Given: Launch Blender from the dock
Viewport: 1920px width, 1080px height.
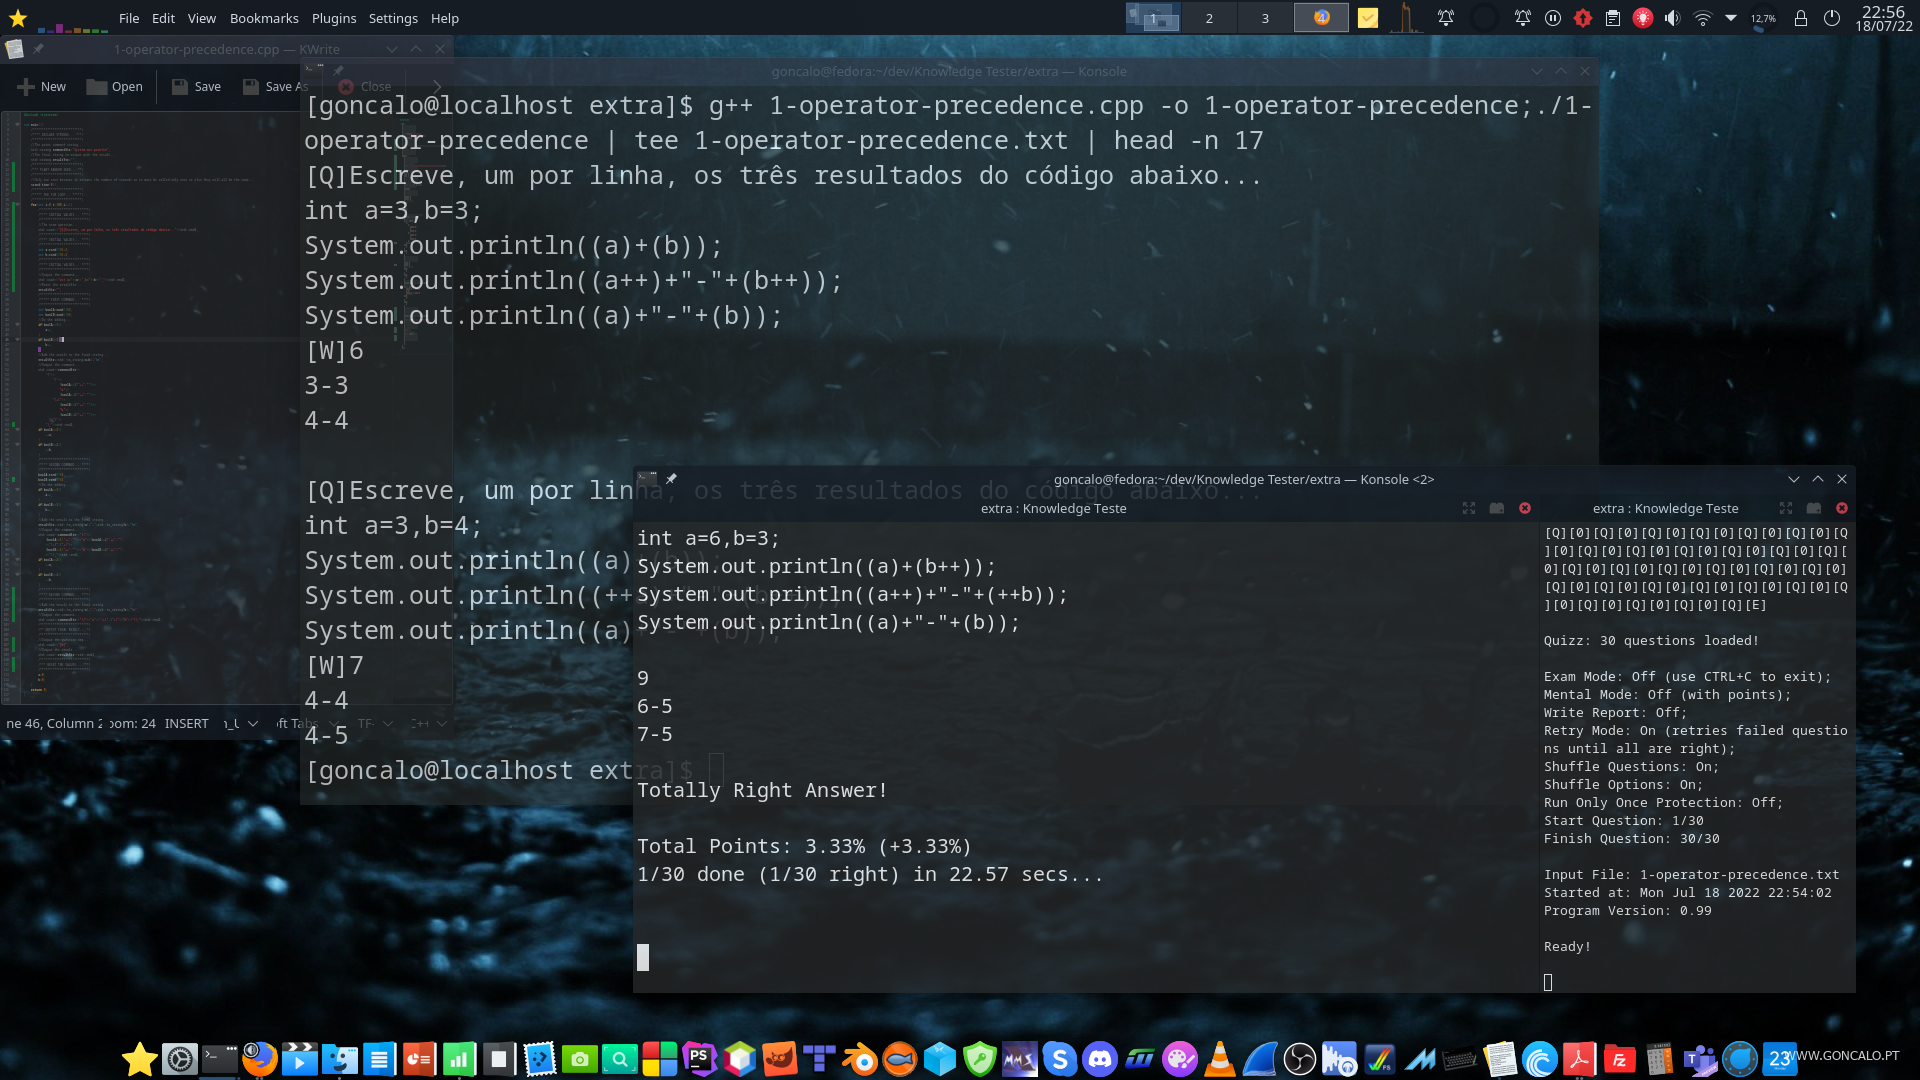Looking at the screenshot, I should 860,1058.
